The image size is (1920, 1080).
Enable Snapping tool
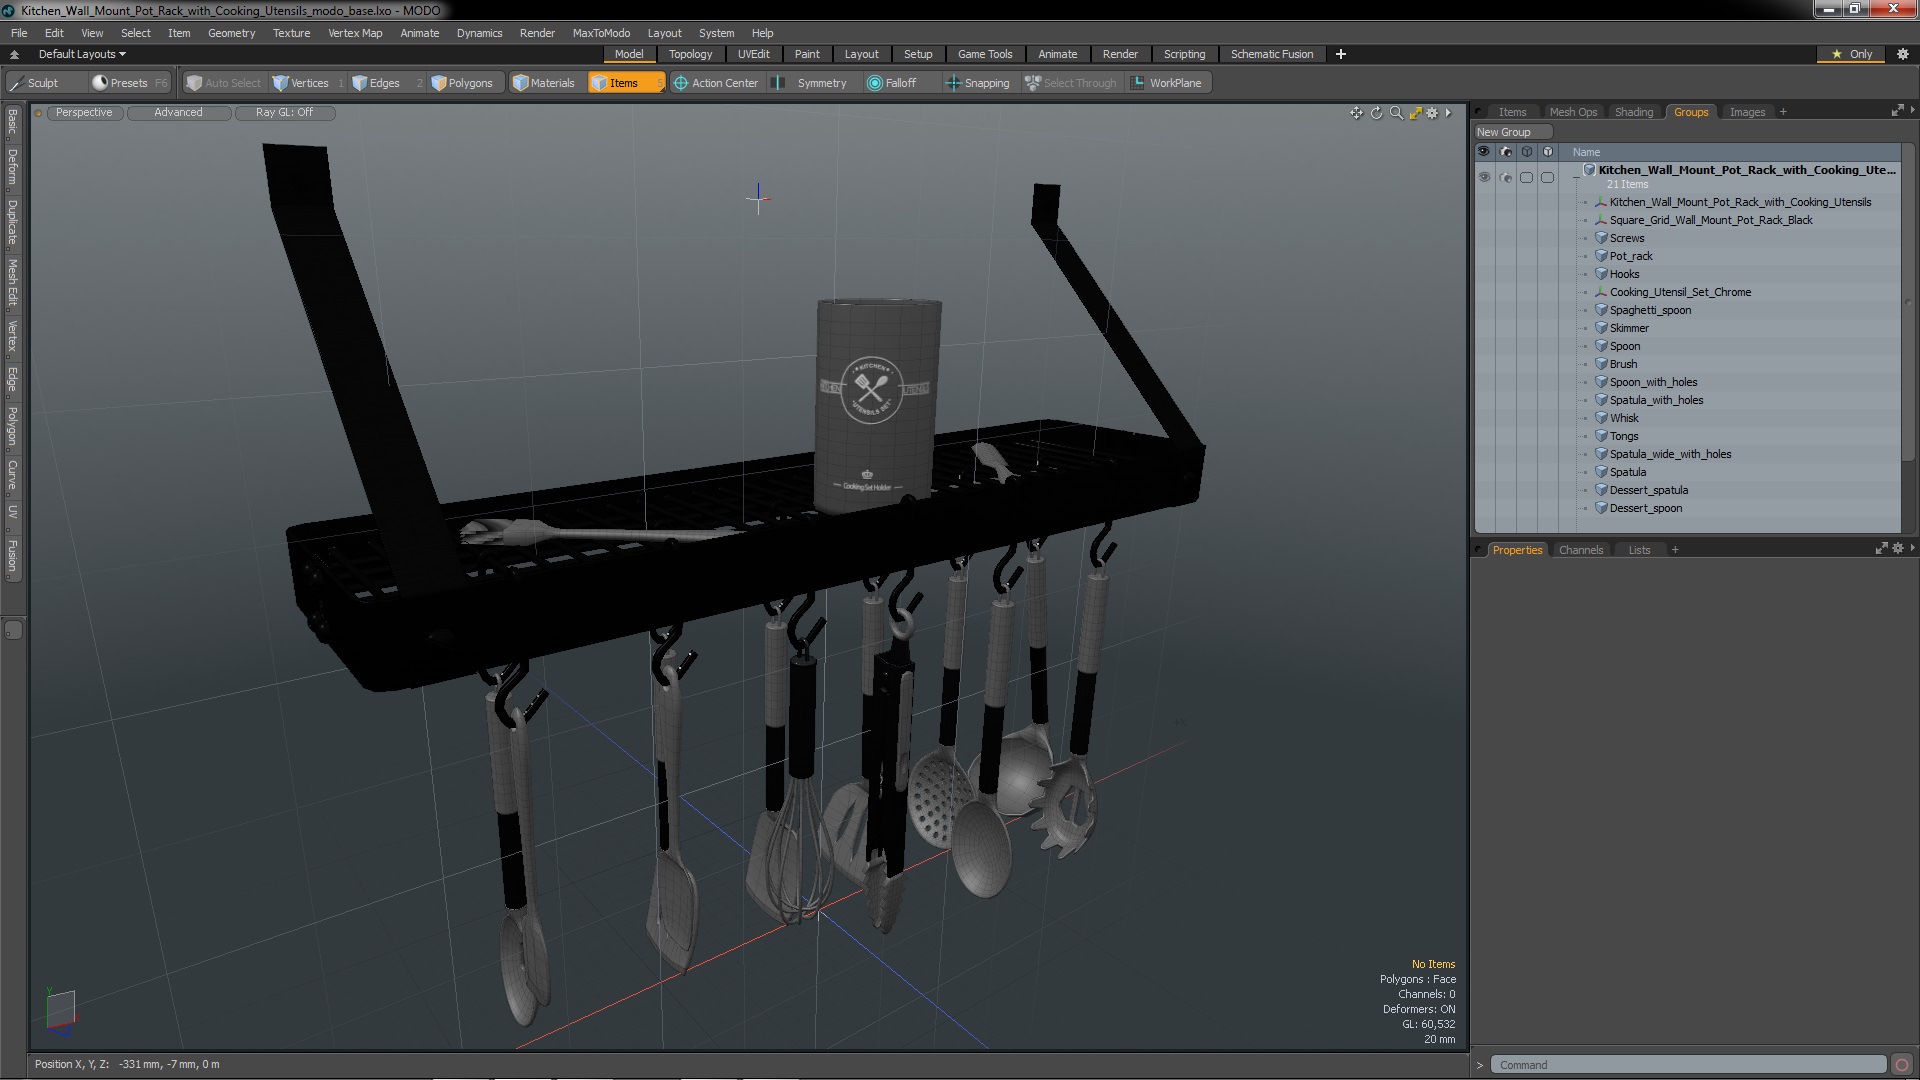pos(977,83)
